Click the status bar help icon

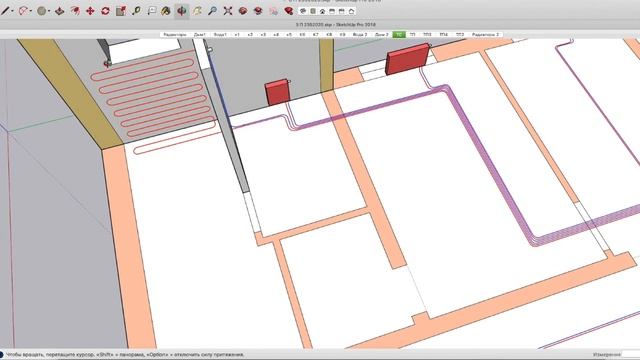pyautogui.click(x=1, y=354)
